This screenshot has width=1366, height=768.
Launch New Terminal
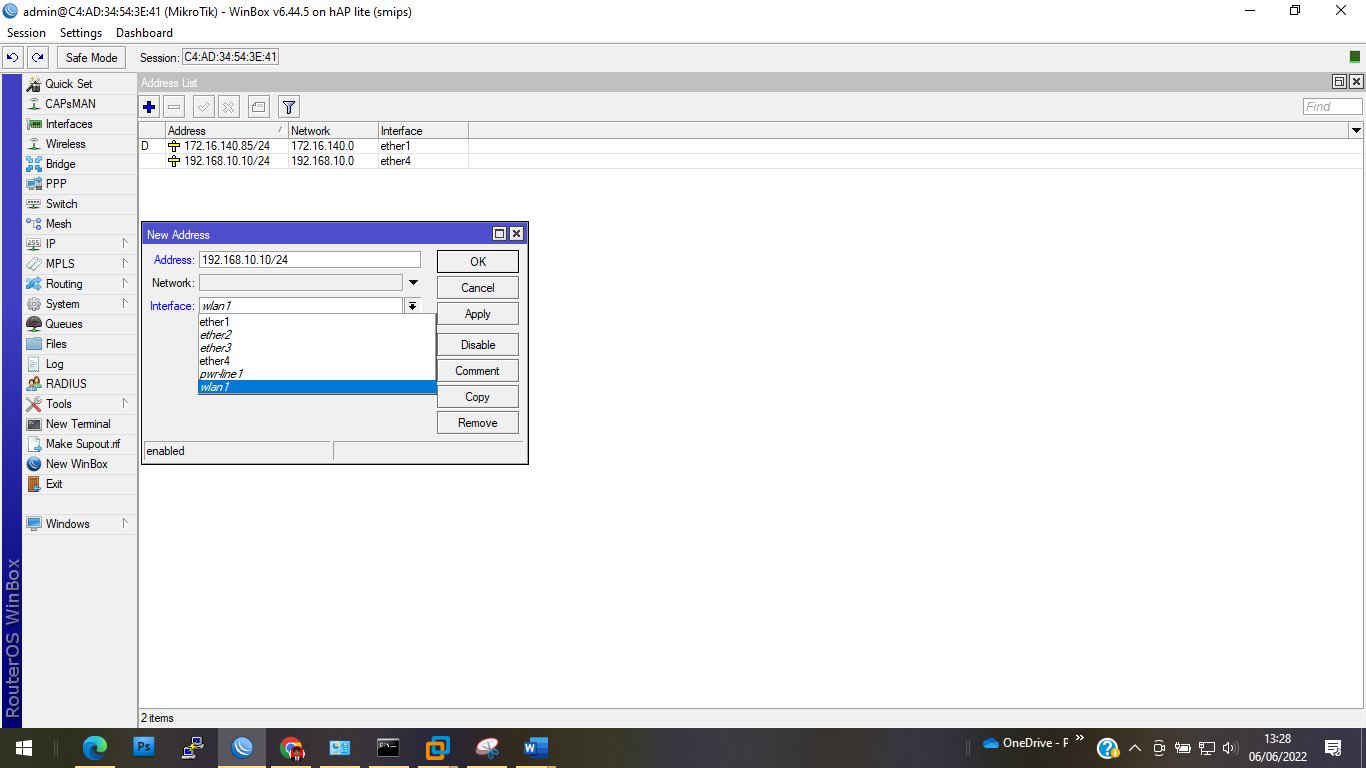[x=80, y=424]
